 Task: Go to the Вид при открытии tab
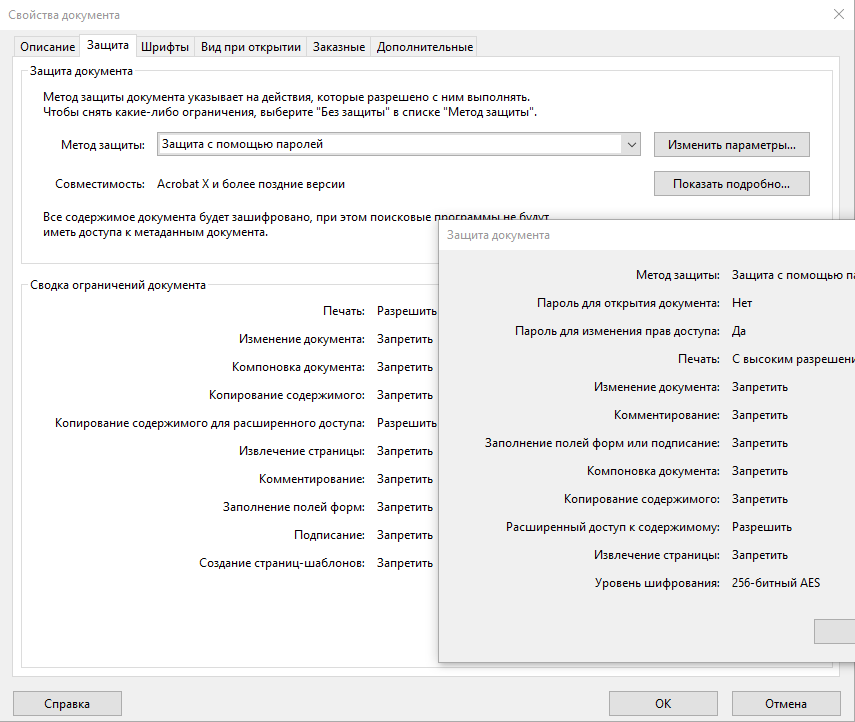point(250,47)
